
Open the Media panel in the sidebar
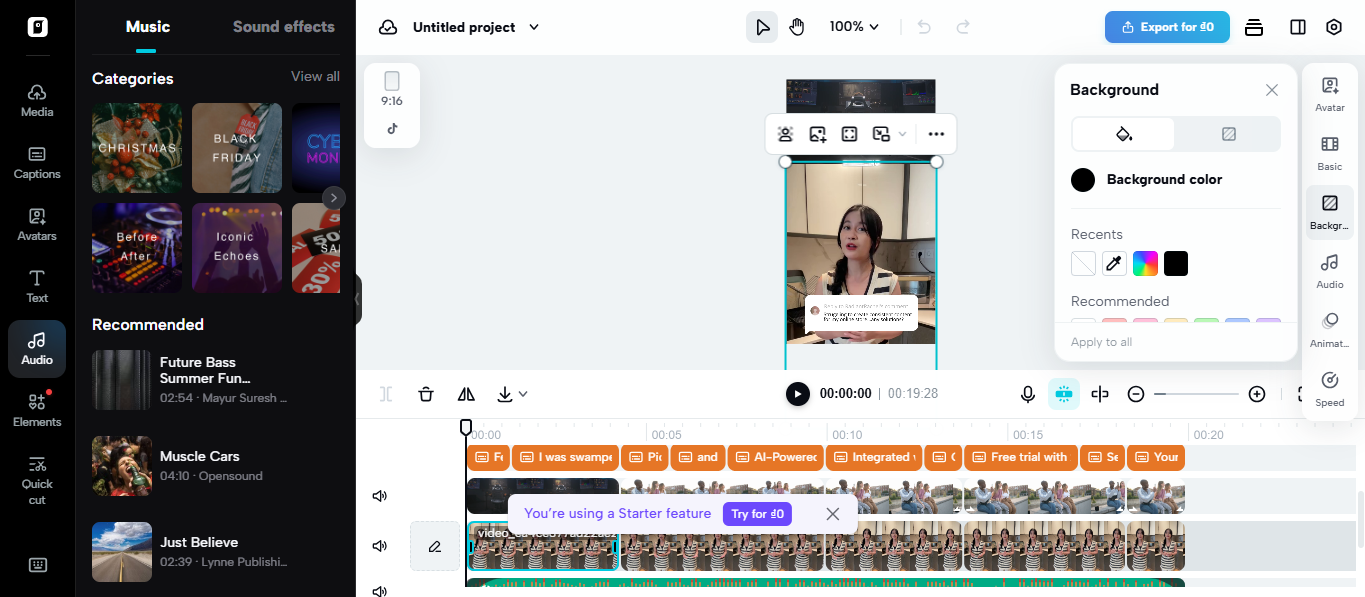pyautogui.click(x=37, y=98)
